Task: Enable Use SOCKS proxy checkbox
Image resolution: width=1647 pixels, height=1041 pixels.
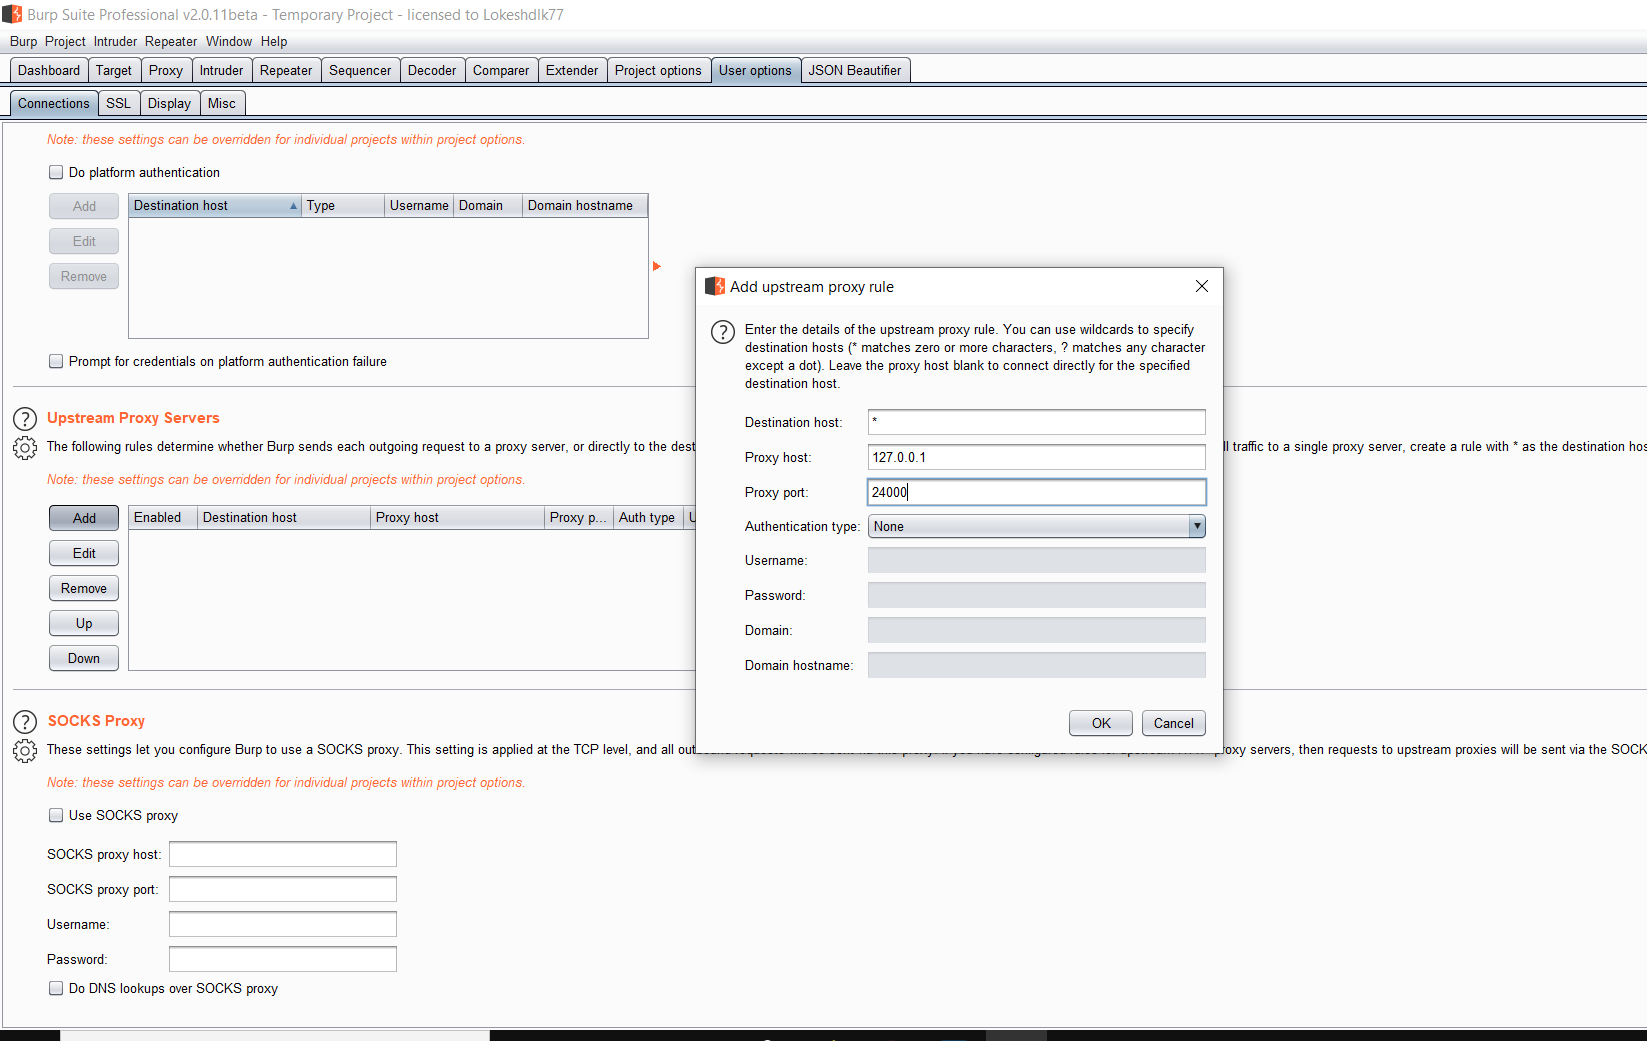Action: (56, 815)
